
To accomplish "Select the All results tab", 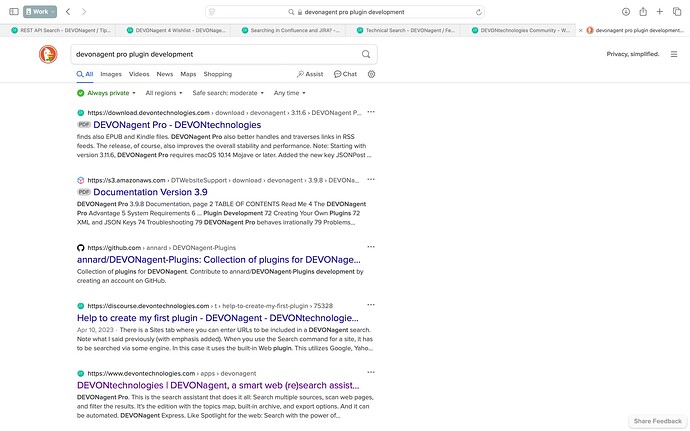I will pos(85,74).
